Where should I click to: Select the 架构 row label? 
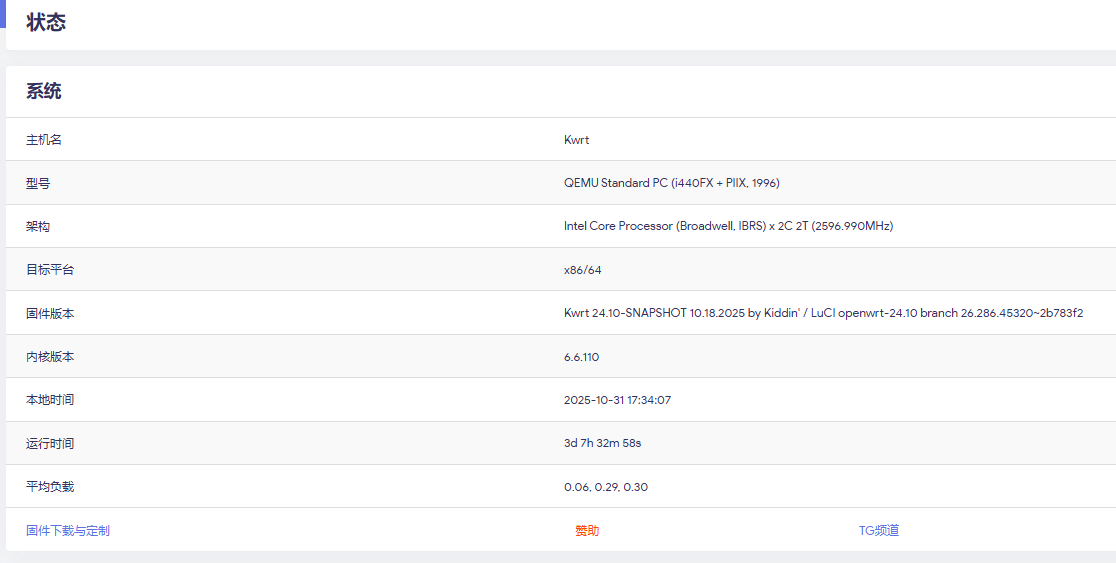[38, 226]
